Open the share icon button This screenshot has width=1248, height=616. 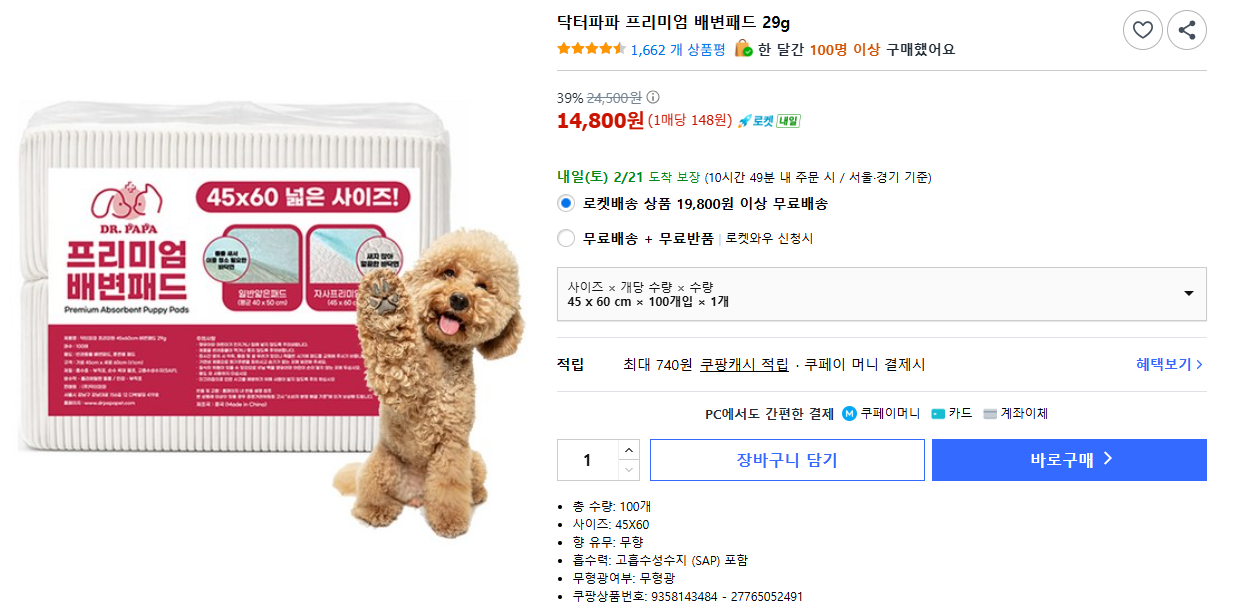pyautogui.click(x=1187, y=30)
